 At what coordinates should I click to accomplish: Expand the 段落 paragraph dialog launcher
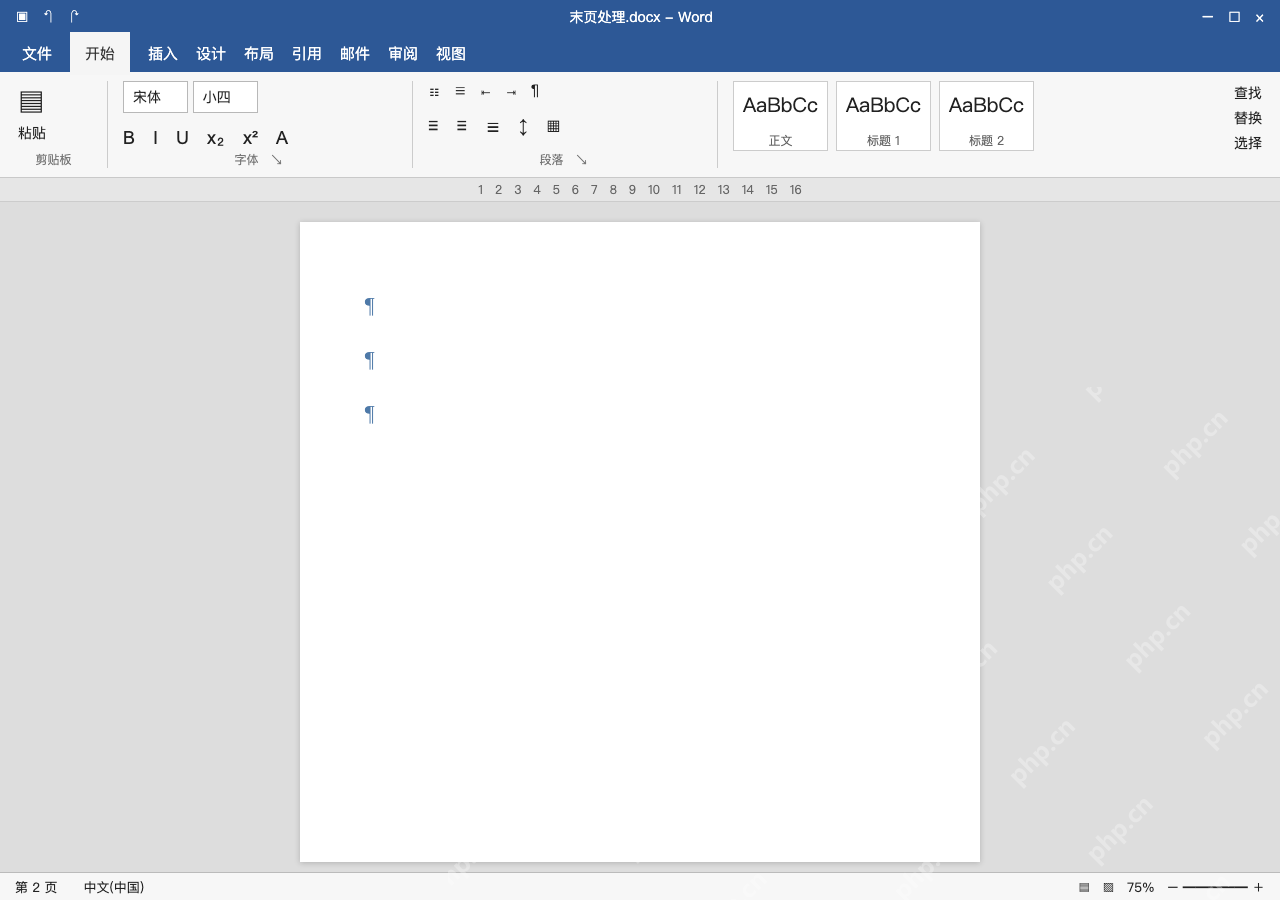coord(582,160)
